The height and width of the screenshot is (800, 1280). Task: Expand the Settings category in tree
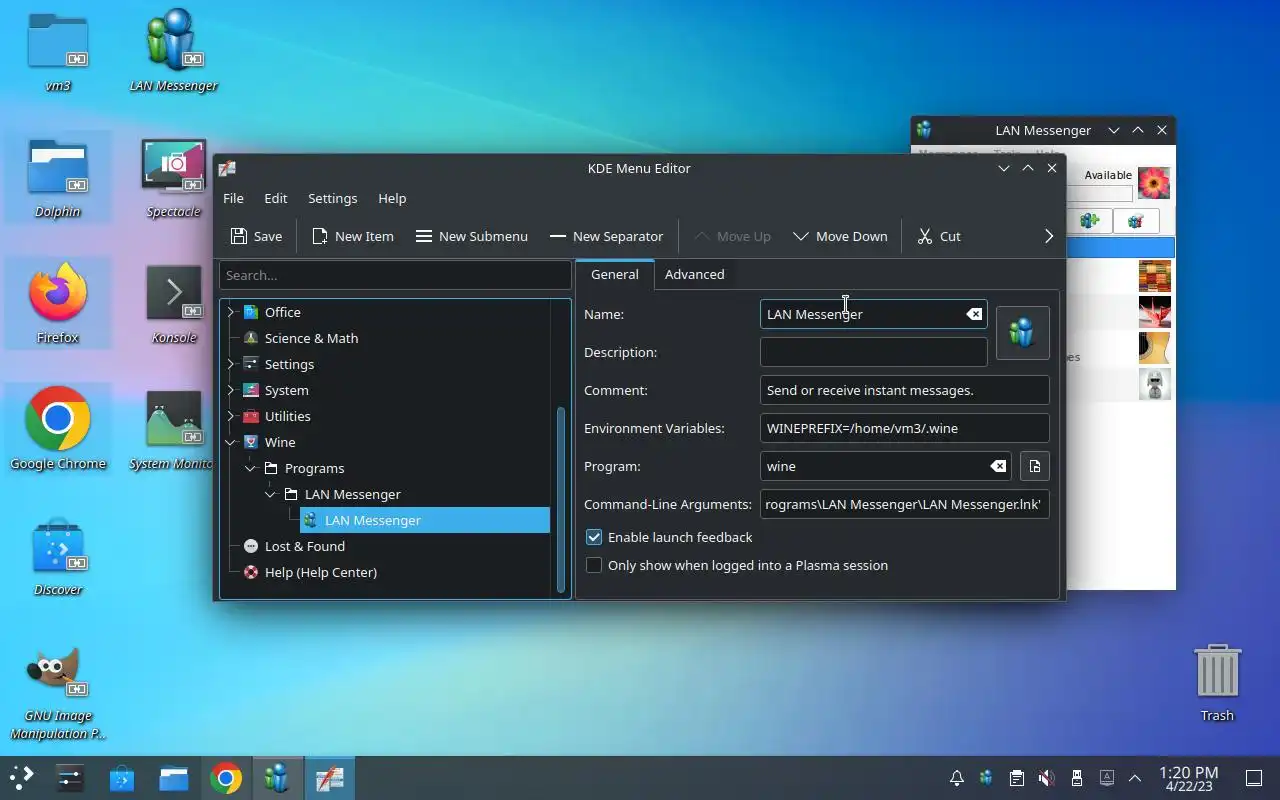(x=231, y=364)
